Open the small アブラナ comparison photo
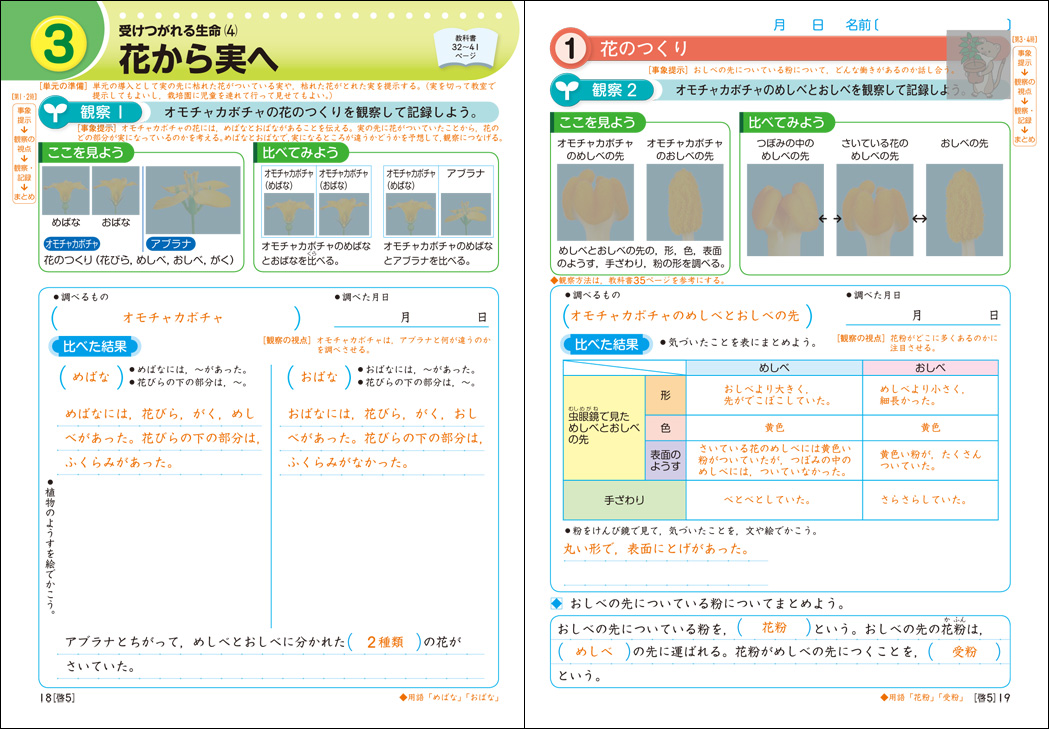This screenshot has height=729, width=1049. (x=466, y=214)
